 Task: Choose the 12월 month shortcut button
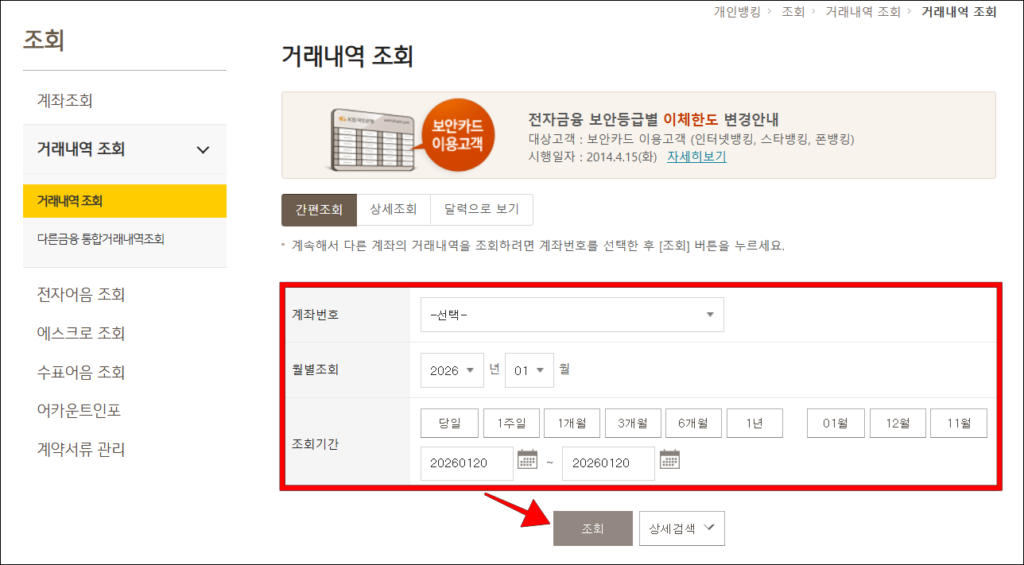pyautogui.click(x=898, y=423)
